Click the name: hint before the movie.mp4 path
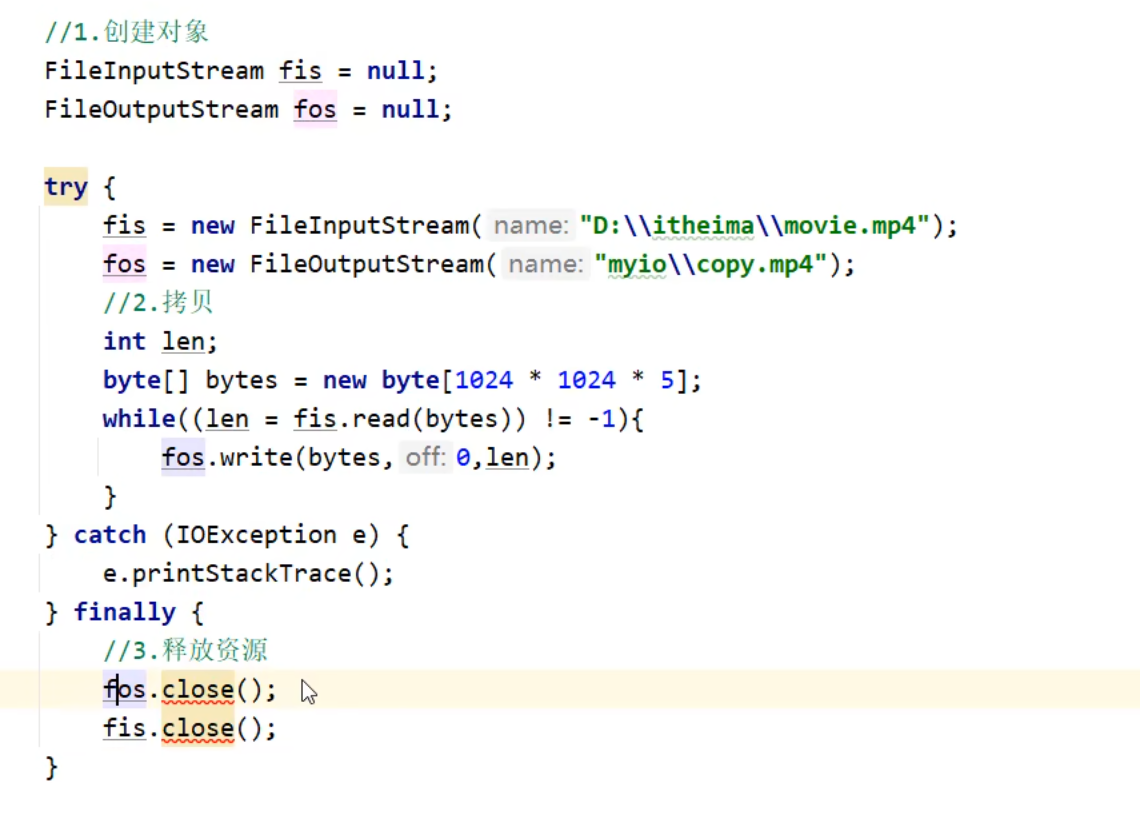Screen dimensions: 1140x814 click(534, 226)
